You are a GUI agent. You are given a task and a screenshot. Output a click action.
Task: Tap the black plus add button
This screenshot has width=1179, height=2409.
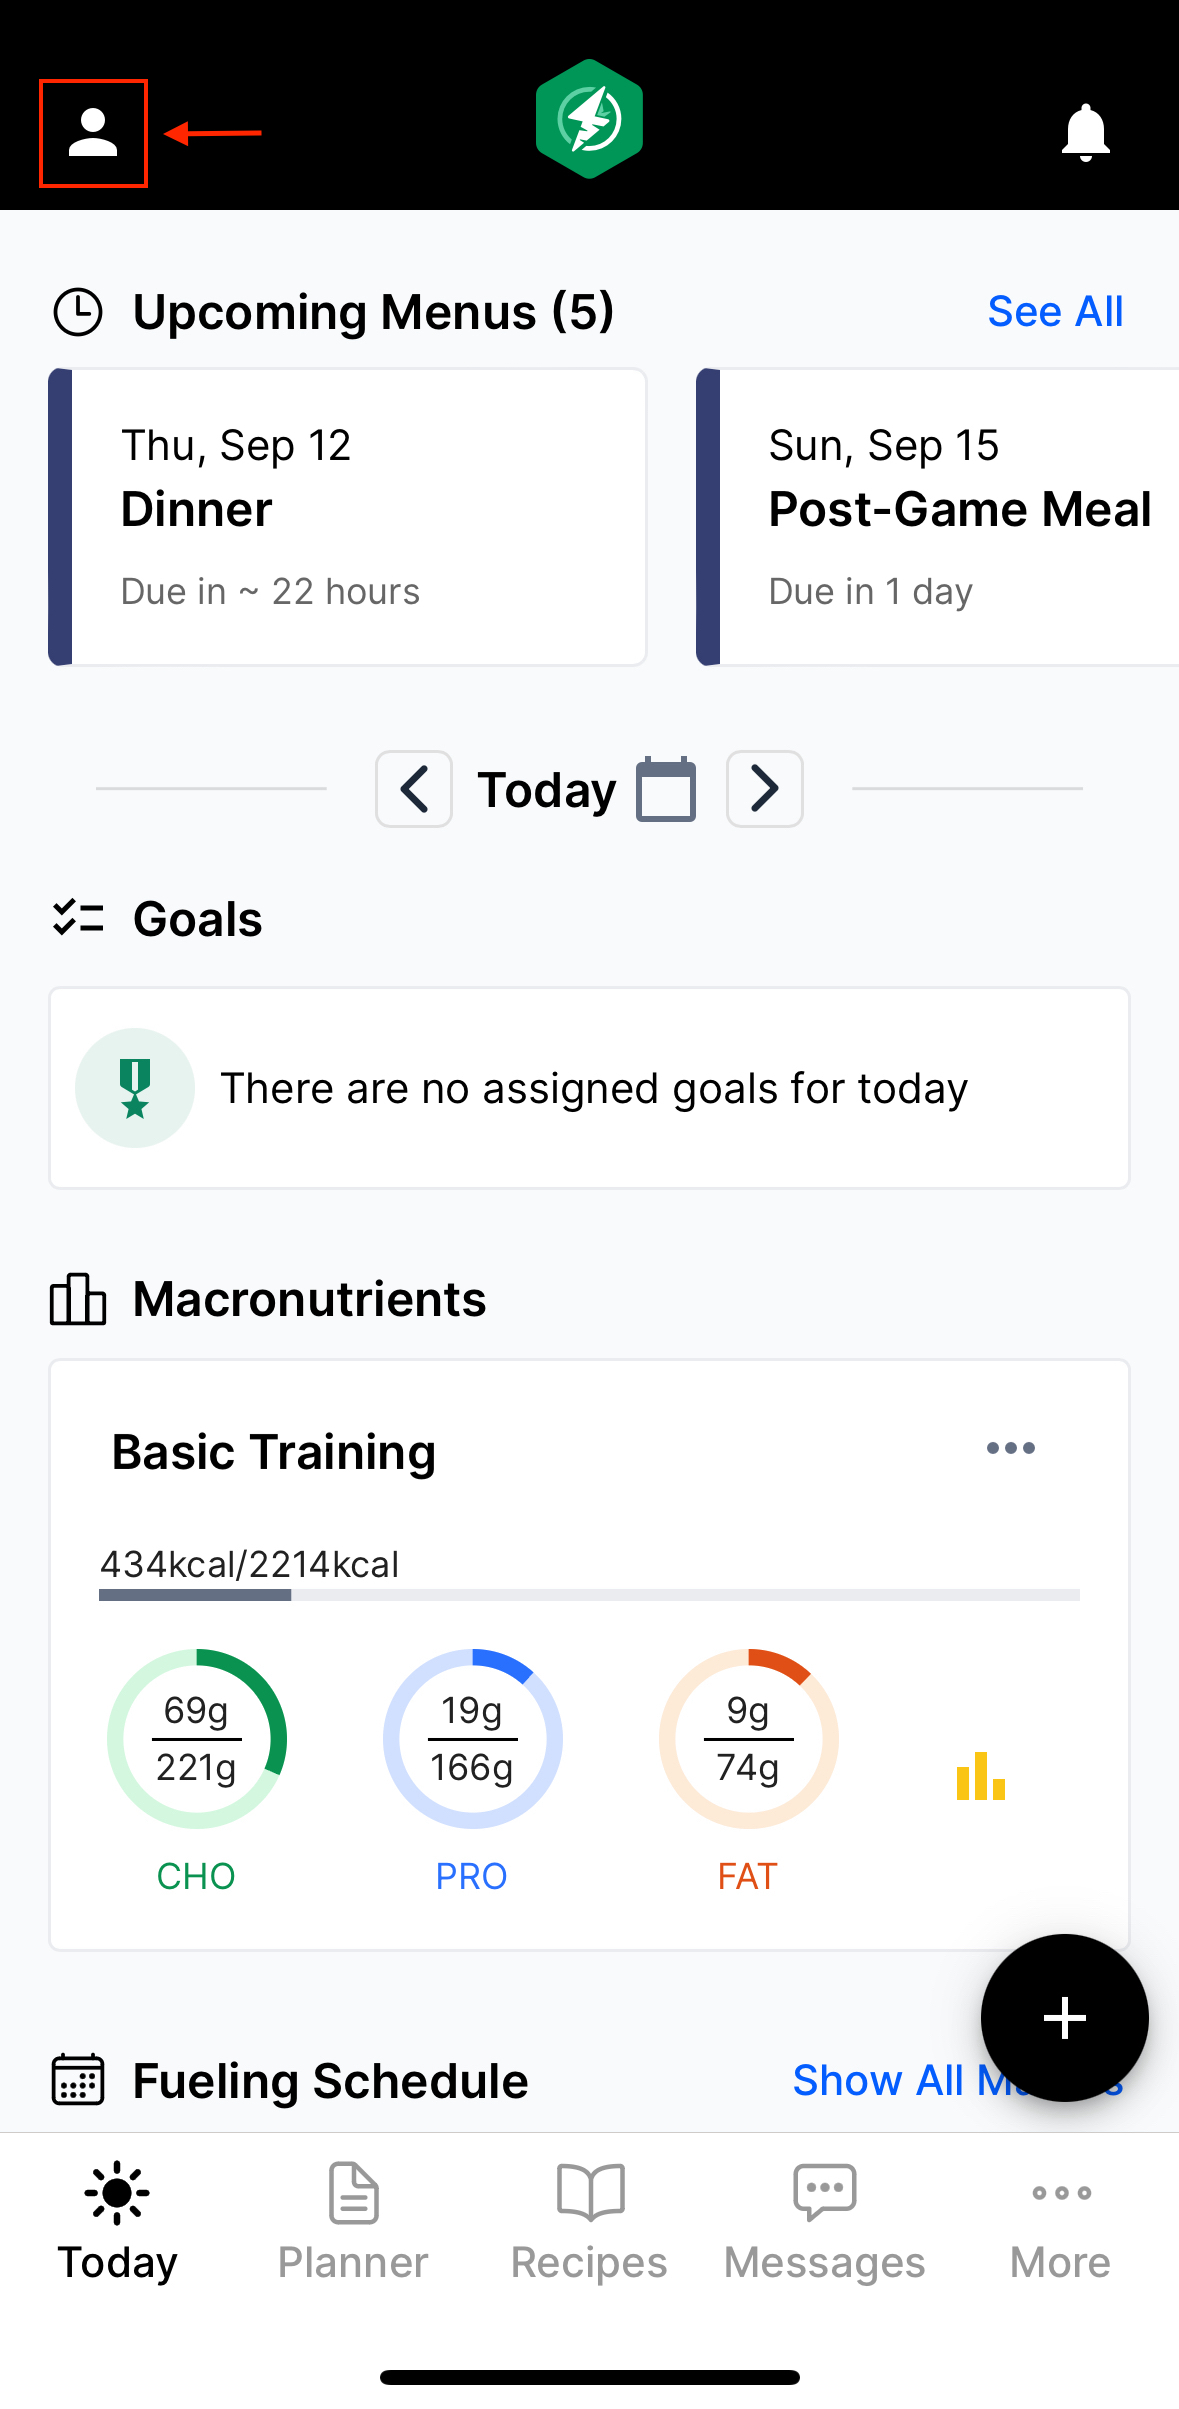click(x=1064, y=2017)
